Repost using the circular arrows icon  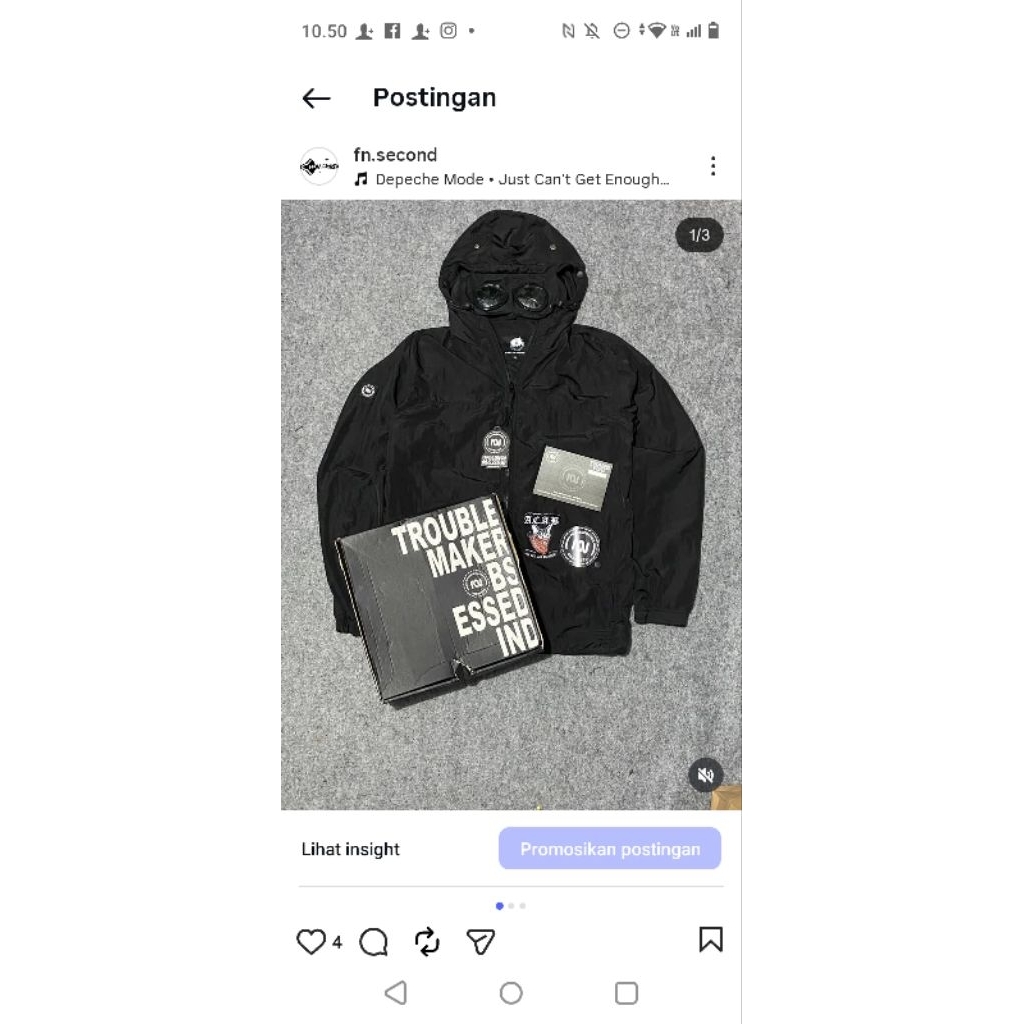coord(427,942)
